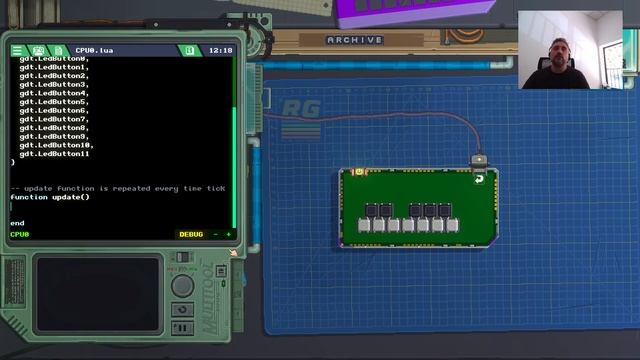The height and width of the screenshot is (360, 640).
Task: Click the 'end' keyword line
Action: (17, 223)
